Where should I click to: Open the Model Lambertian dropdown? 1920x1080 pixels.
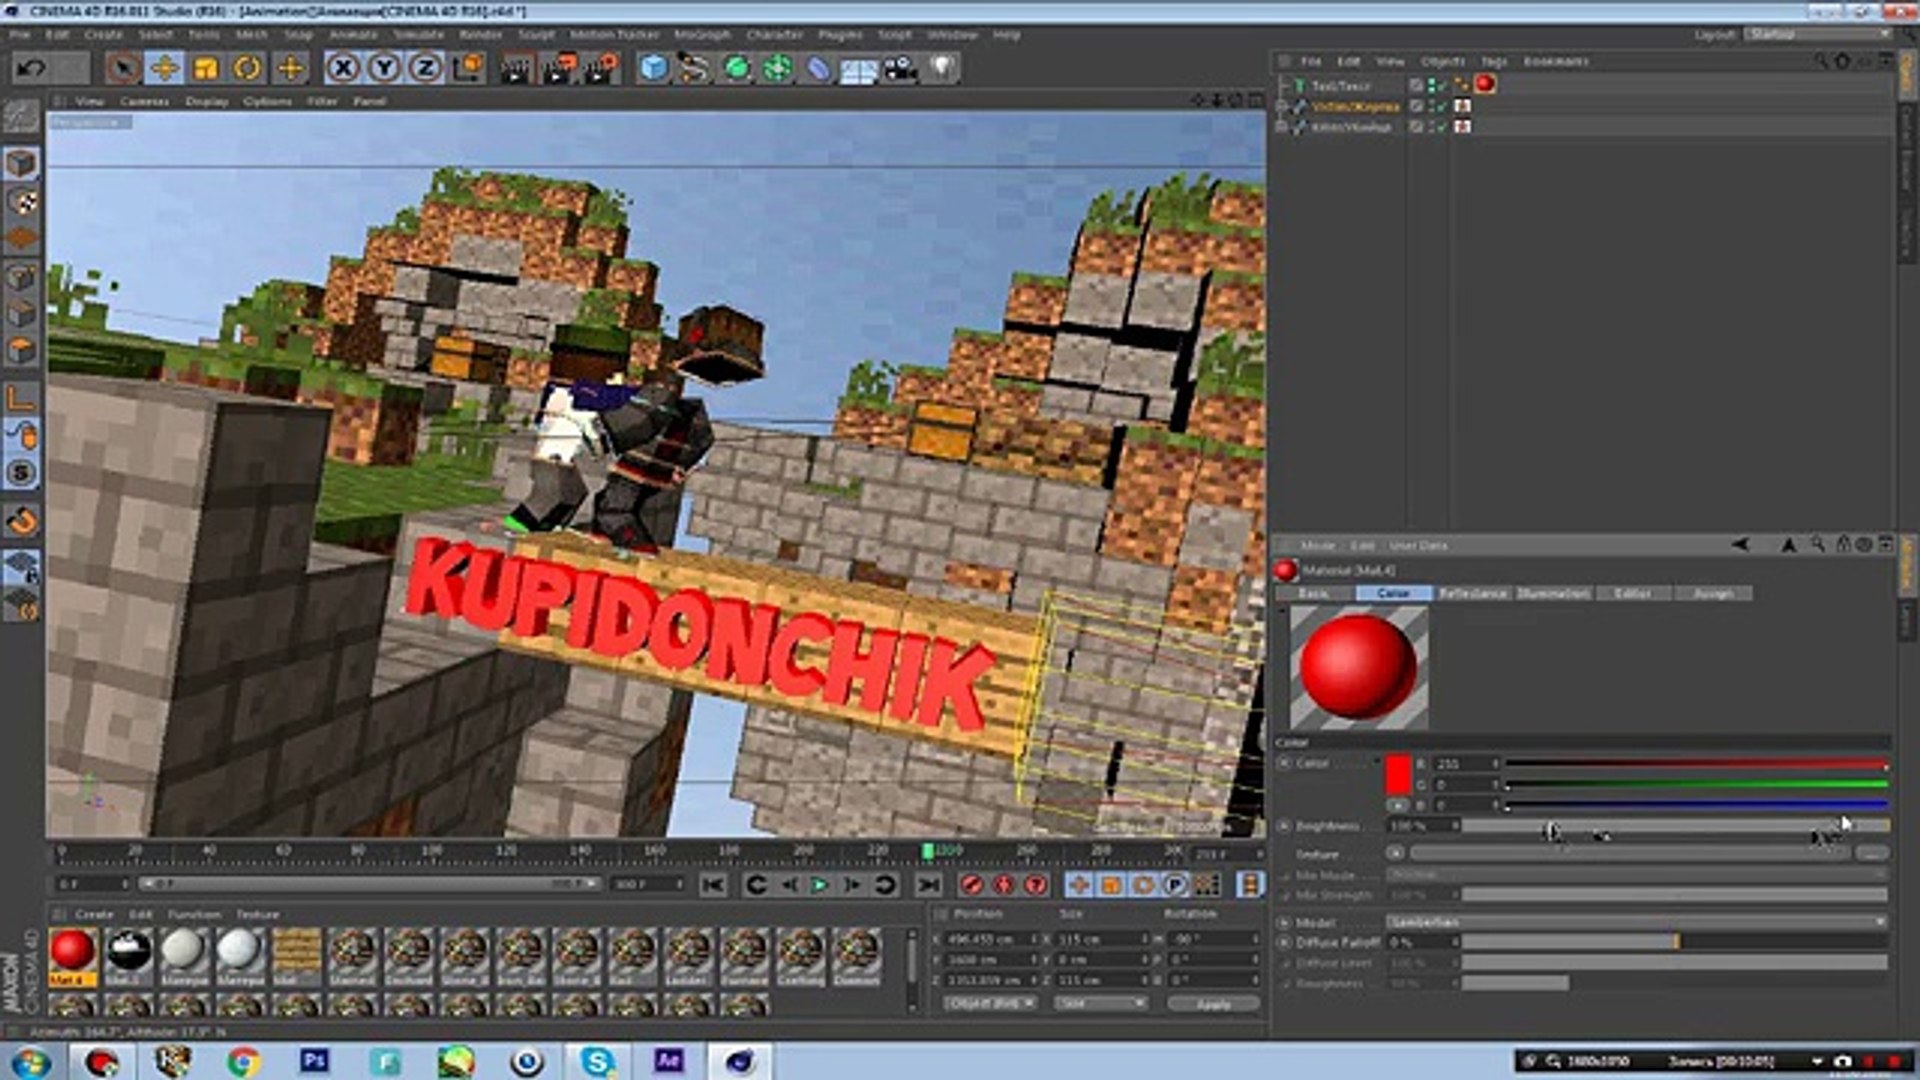1636,922
